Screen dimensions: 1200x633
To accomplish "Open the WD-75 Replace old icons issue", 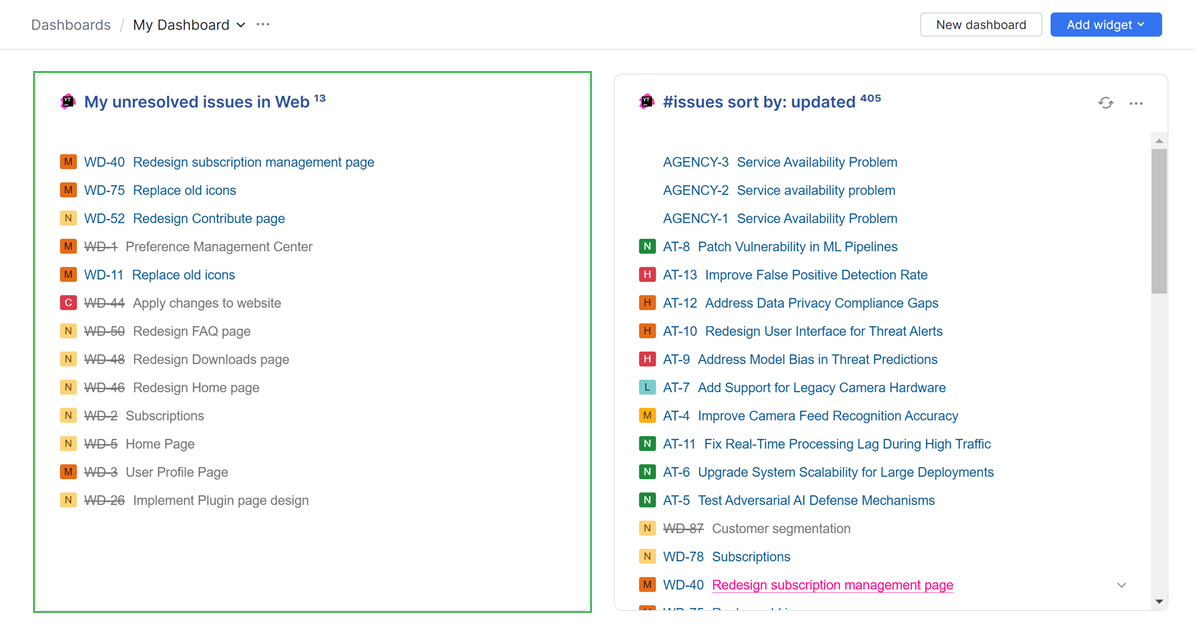I will [x=184, y=189].
